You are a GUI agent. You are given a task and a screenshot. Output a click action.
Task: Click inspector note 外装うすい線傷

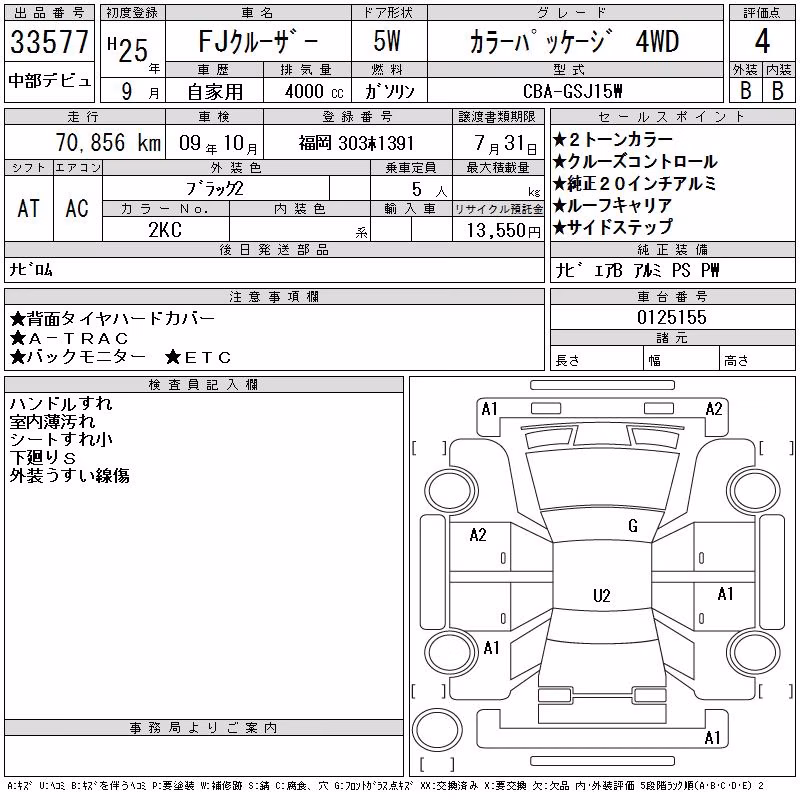coord(69,475)
